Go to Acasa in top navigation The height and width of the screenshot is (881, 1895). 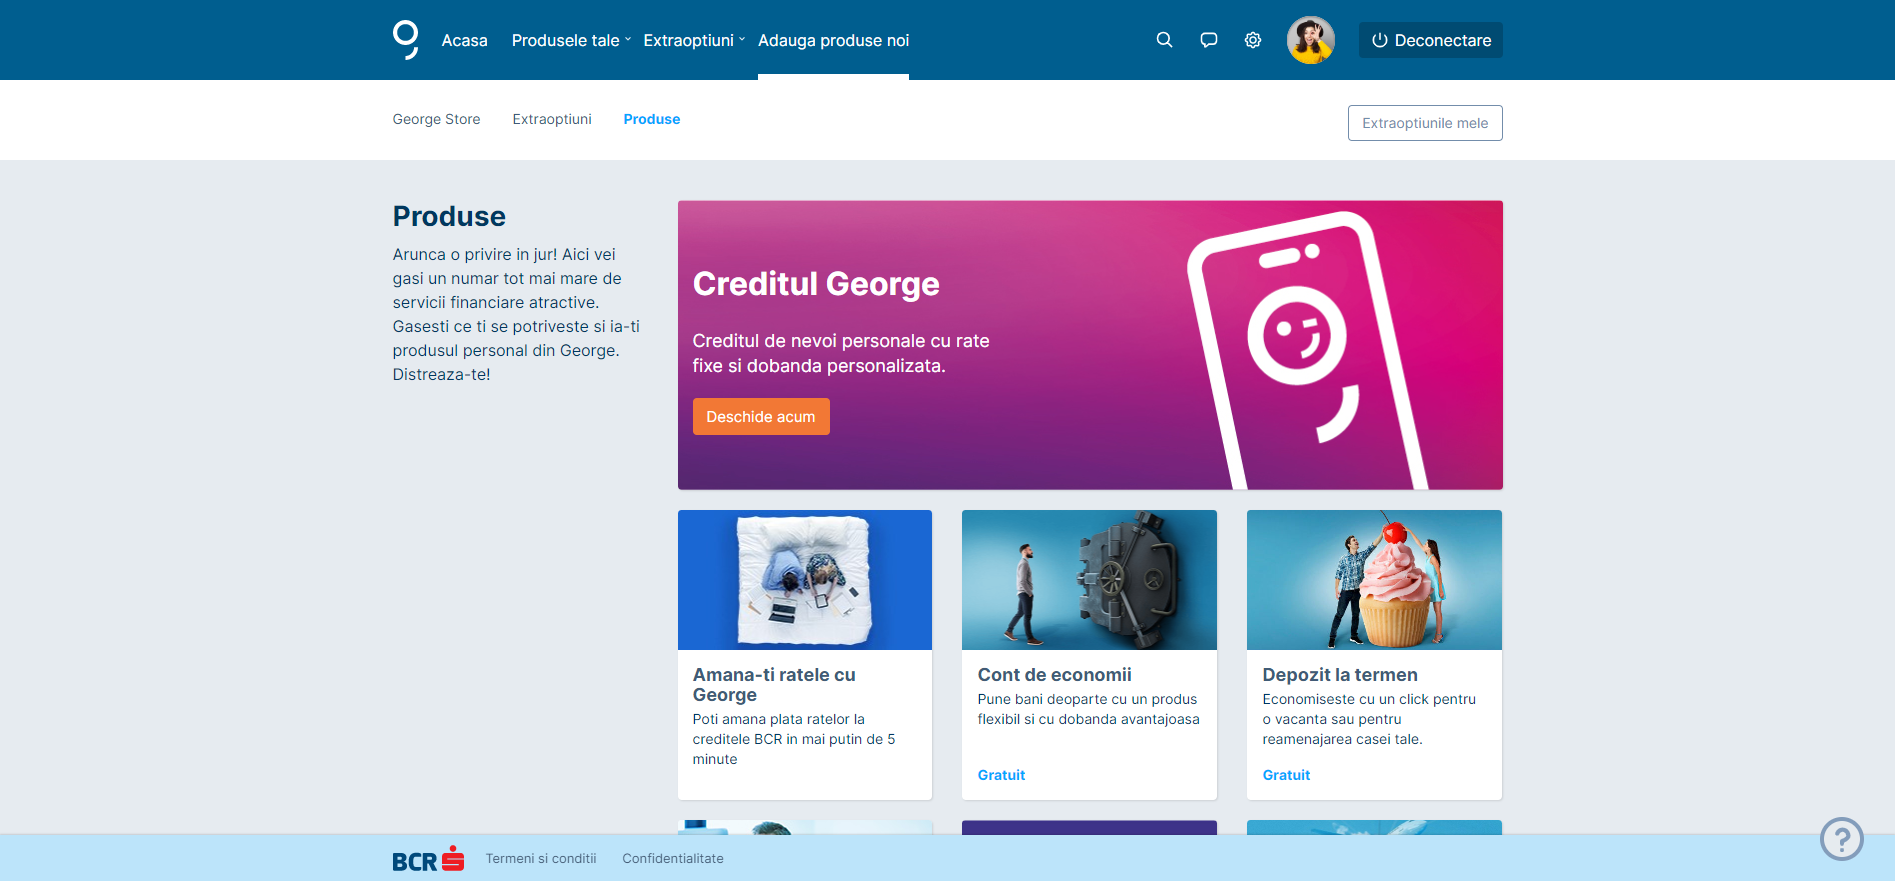464,40
